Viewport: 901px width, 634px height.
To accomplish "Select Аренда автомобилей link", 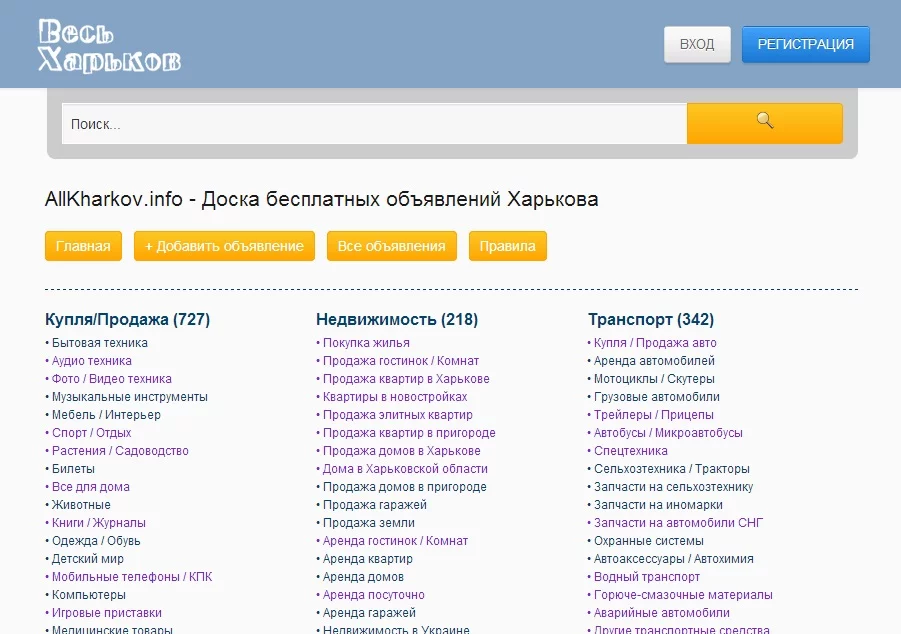I will point(654,360).
